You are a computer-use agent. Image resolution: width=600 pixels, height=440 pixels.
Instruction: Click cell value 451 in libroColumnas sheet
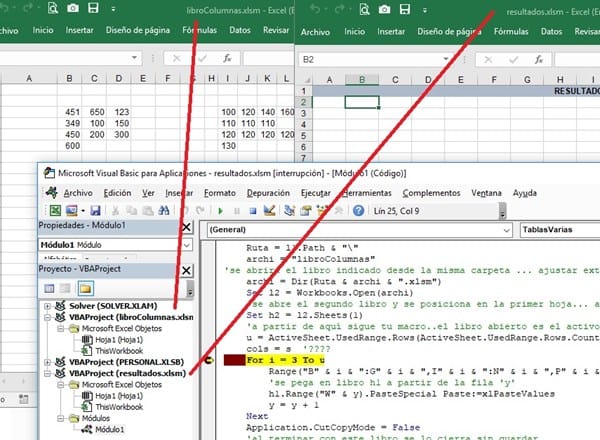(x=72, y=112)
